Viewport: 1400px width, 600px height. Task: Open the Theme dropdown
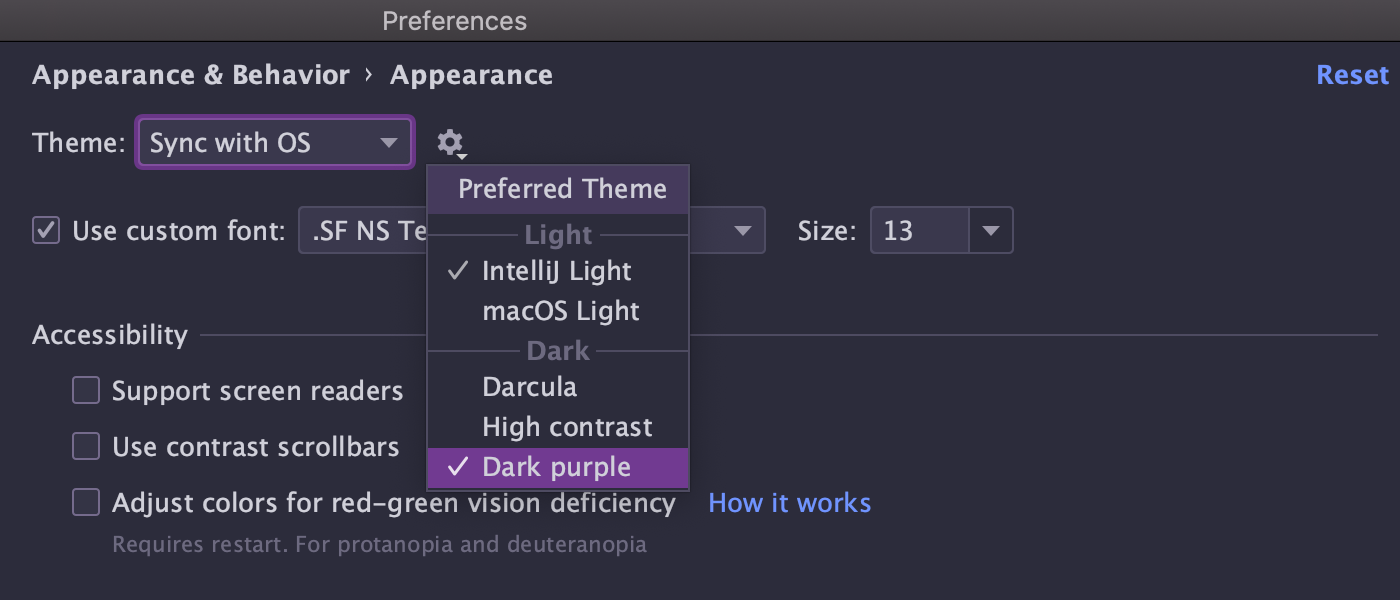pos(275,143)
